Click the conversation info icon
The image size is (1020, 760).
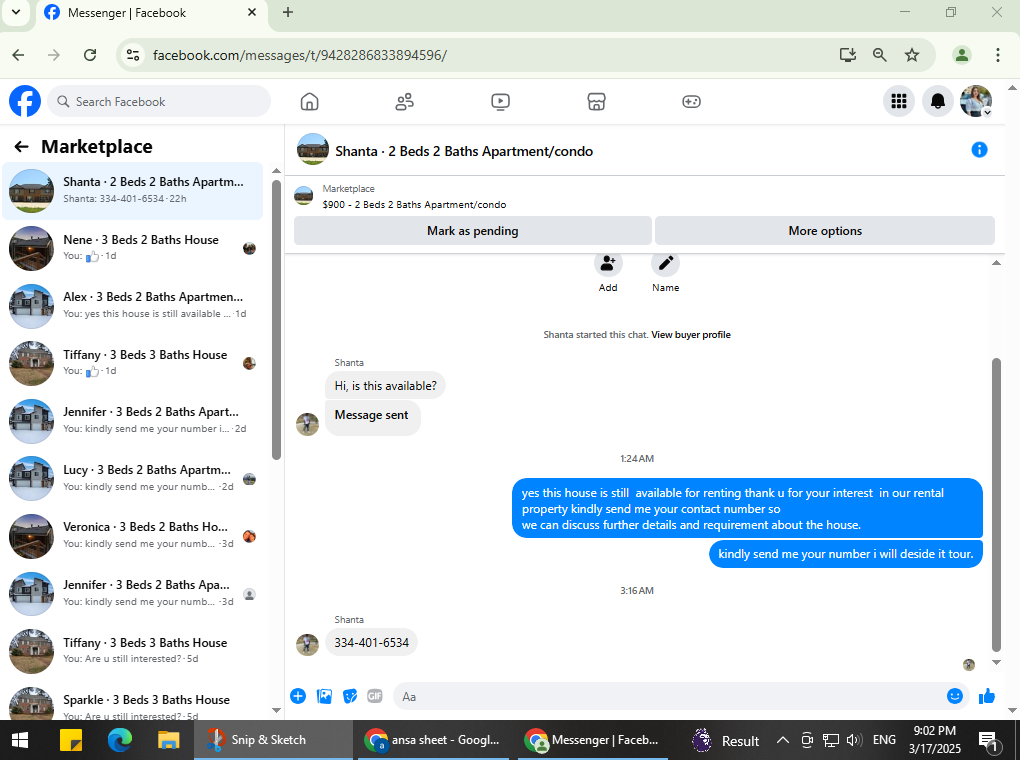pyautogui.click(x=979, y=150)
